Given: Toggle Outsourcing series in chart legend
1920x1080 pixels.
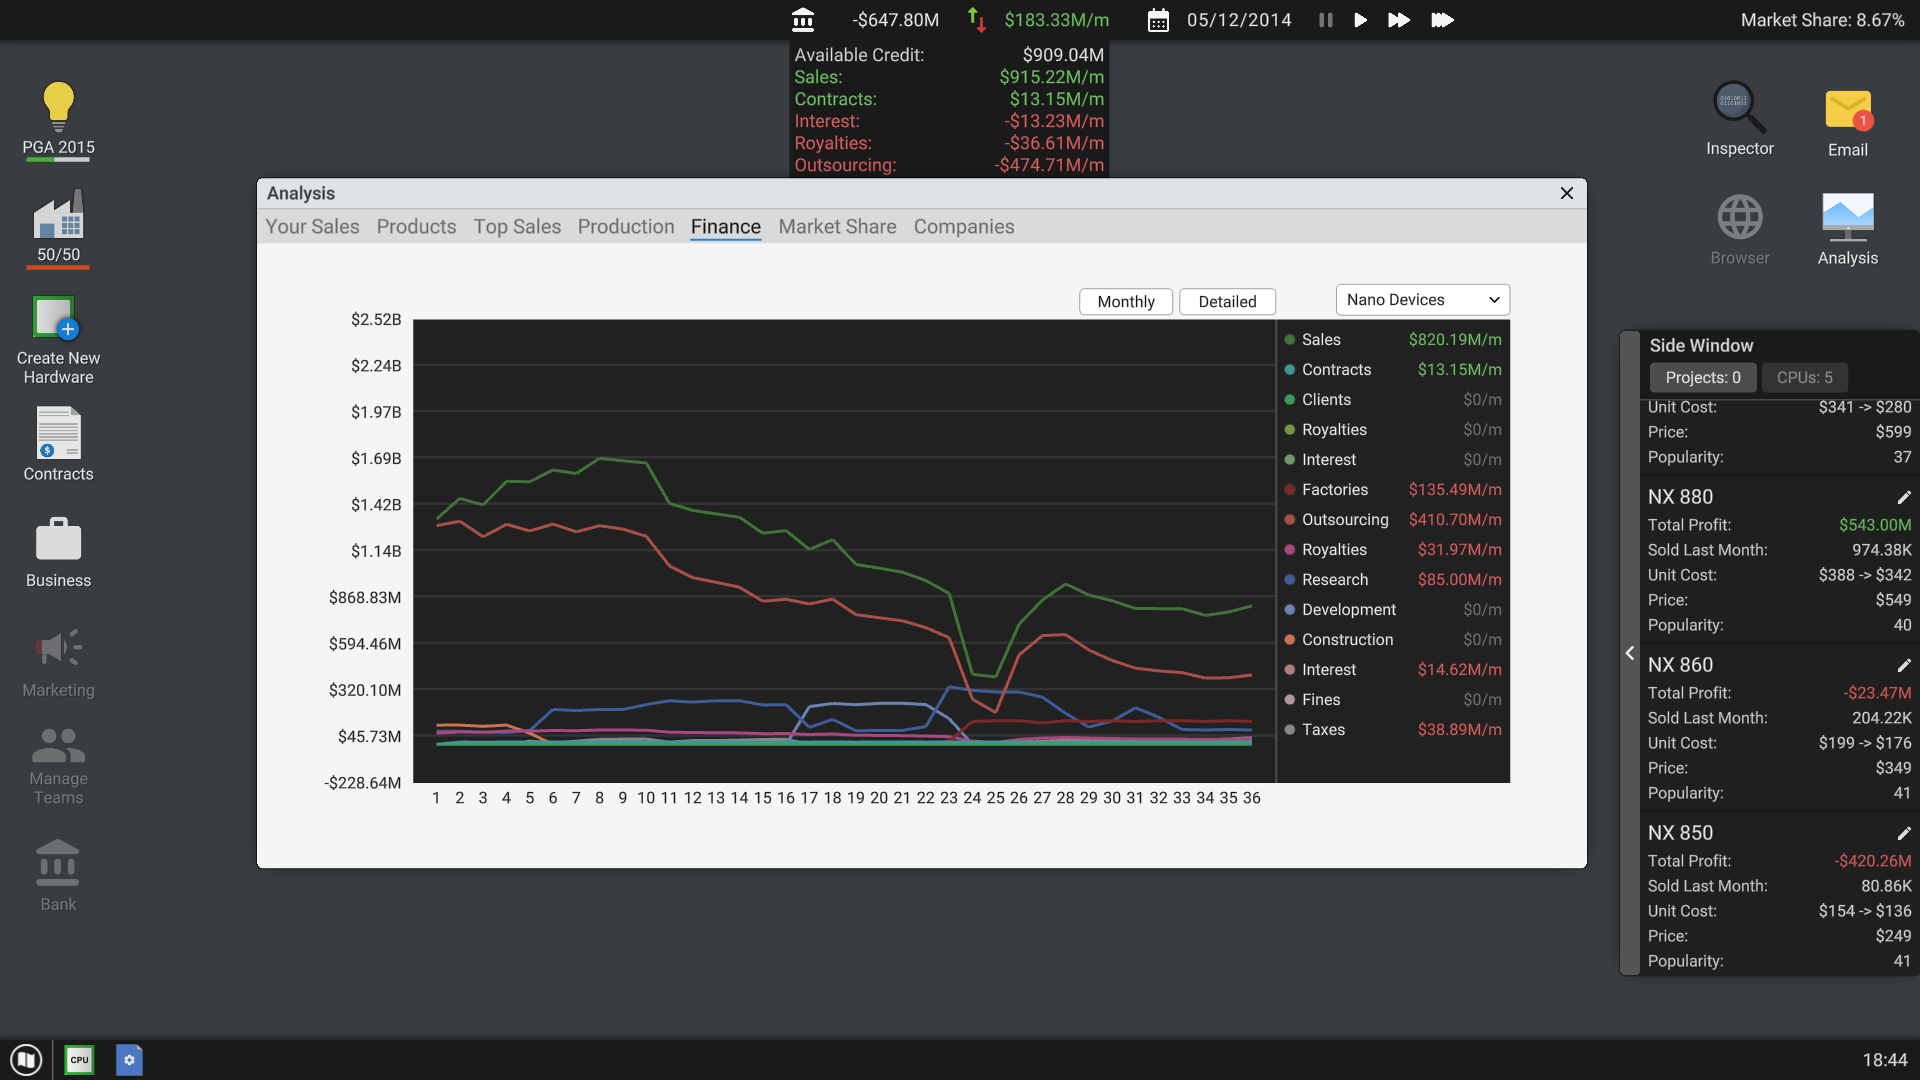Looking at the screenshot, I should click(x=1344, y=520).
